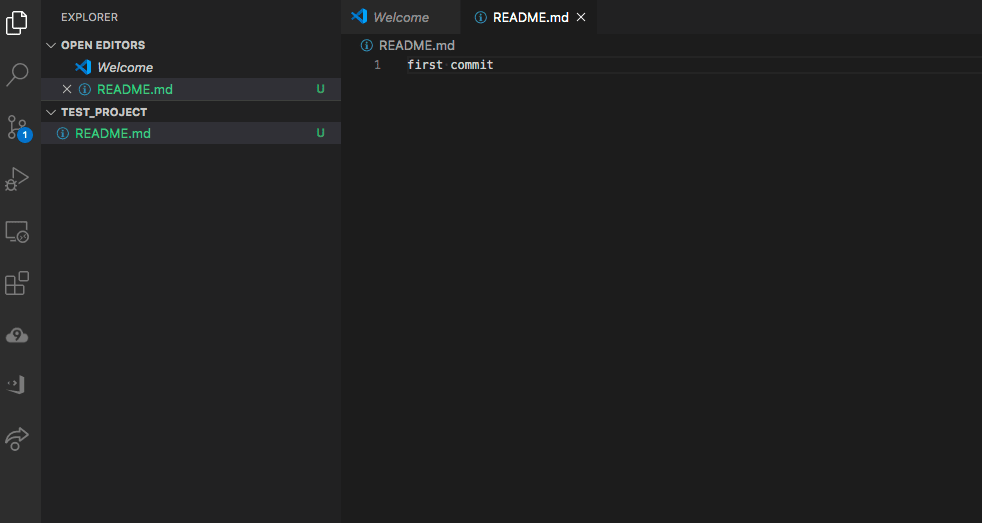Viewport: 982px width, 523px height.
Task: Open the Search view in activity bar
Action: click(17, 75)
